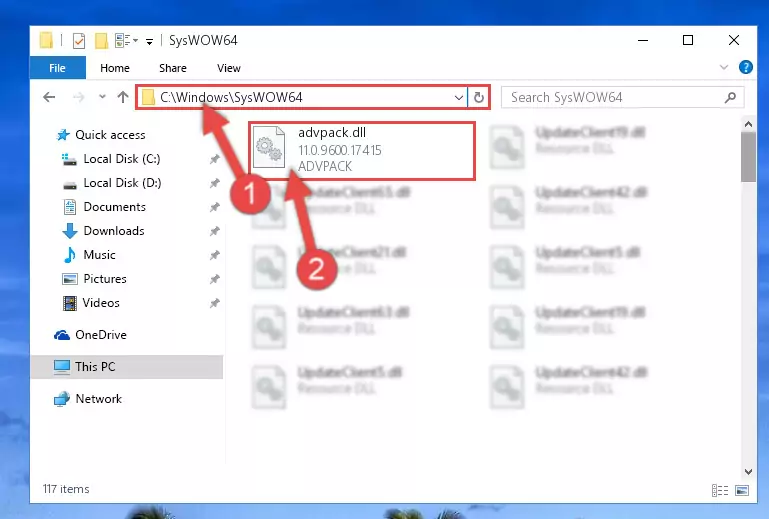Screen dimensions: 769x519
Task: Click the pin icon beside Videos
Action: tap(214, 303)
